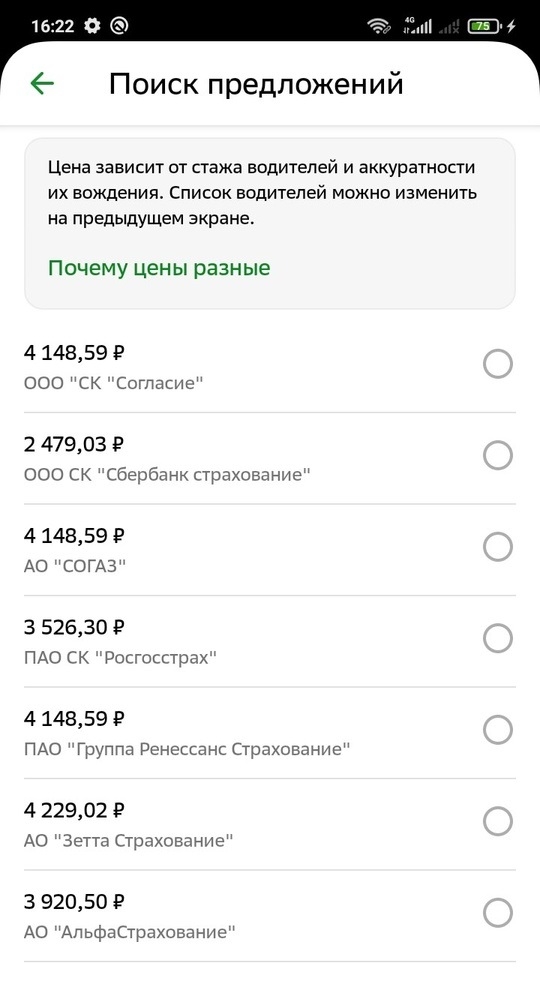Screen dimensions: 540x994
Task: Open the Почему цены разные link
Action: coord(159,268)
